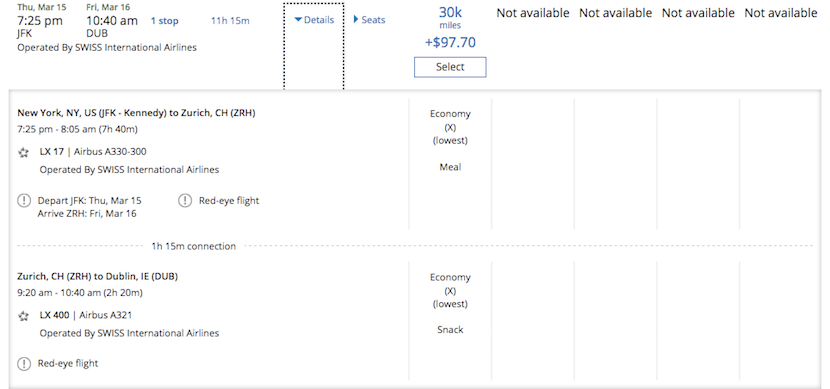Screen dimensions: 830x389
Task: Click the Seats triangle arrow
Action: (x=356, y=20)
